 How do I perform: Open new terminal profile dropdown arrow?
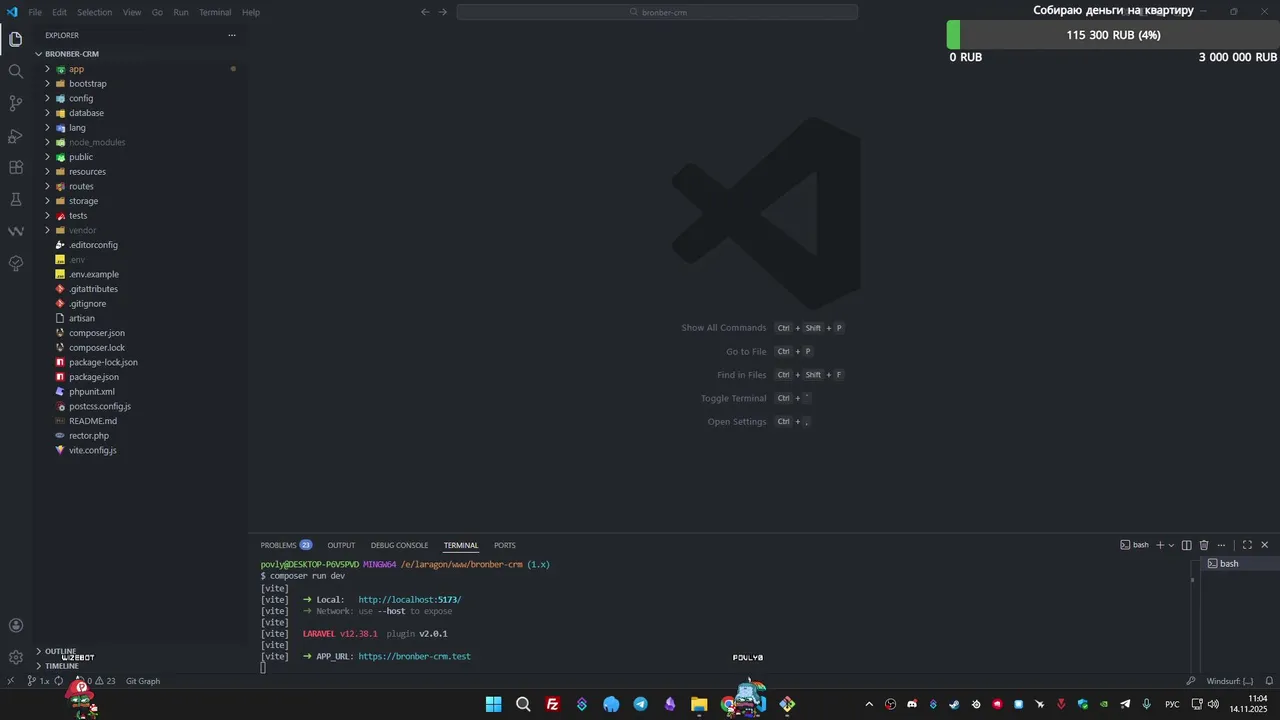tap(1171, 545)
